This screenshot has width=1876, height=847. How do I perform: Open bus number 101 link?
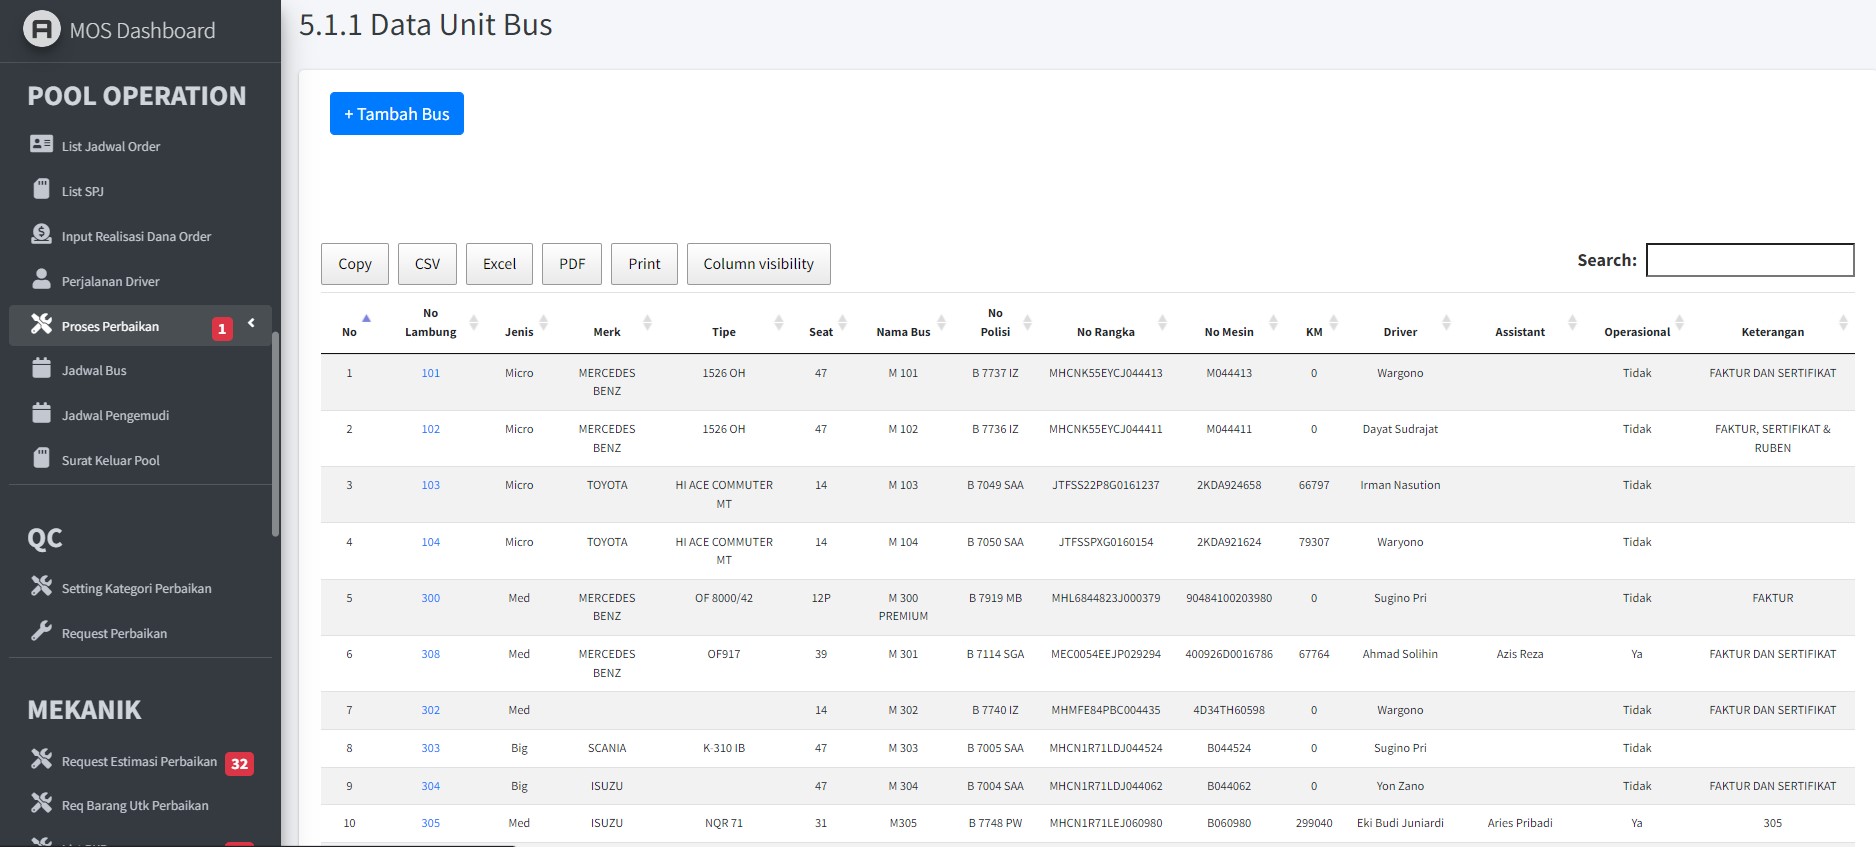coord(430,373)
